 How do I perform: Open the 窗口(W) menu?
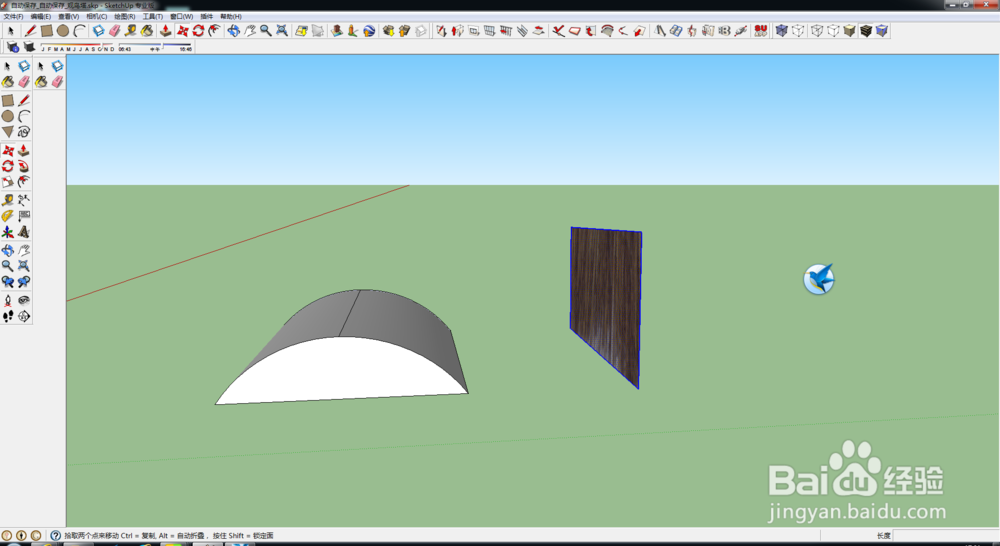coord(182,17)
